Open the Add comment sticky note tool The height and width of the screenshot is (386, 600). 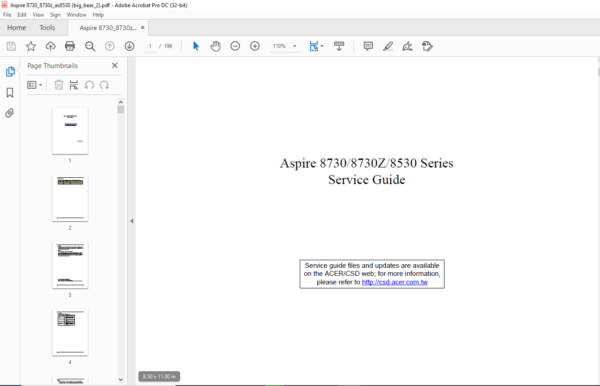368,46
